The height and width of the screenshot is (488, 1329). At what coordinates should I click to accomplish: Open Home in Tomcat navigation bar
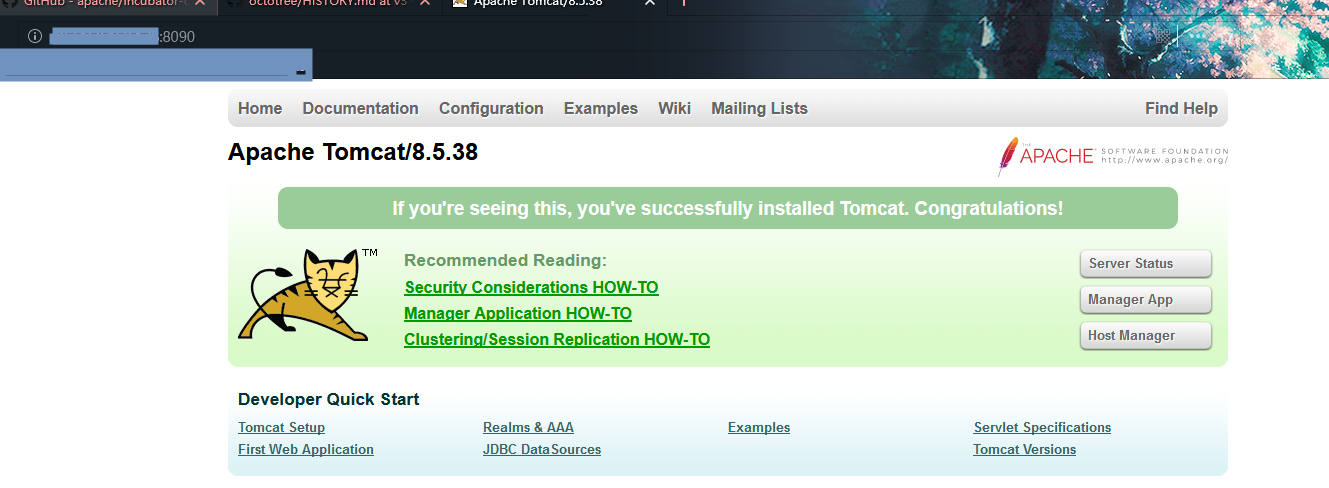click(260, 109)
